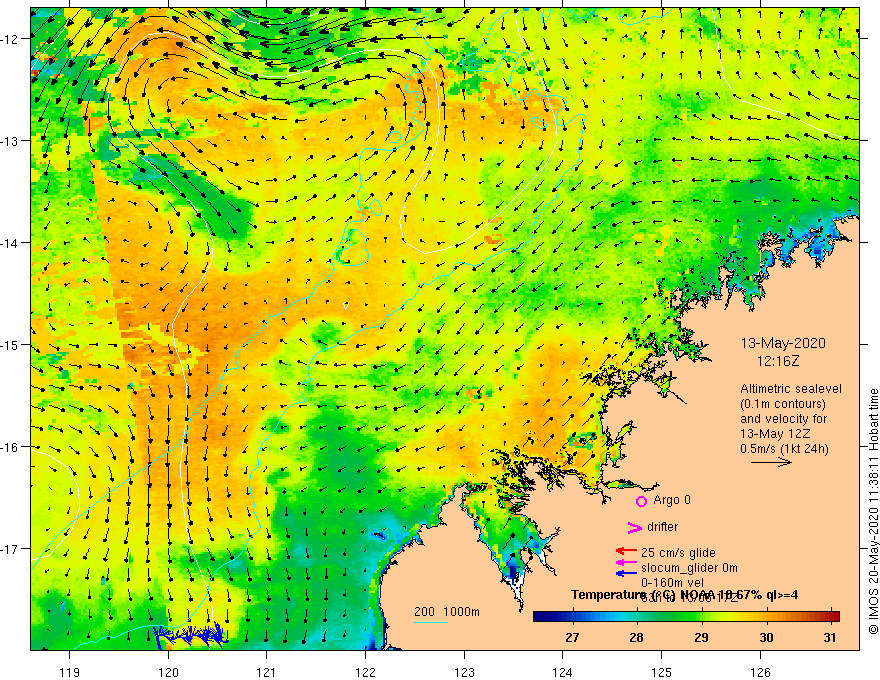This screenshot has width=880, height=680.
Task: Click the longitude axis label 125
Action: (x=662, y=672)
